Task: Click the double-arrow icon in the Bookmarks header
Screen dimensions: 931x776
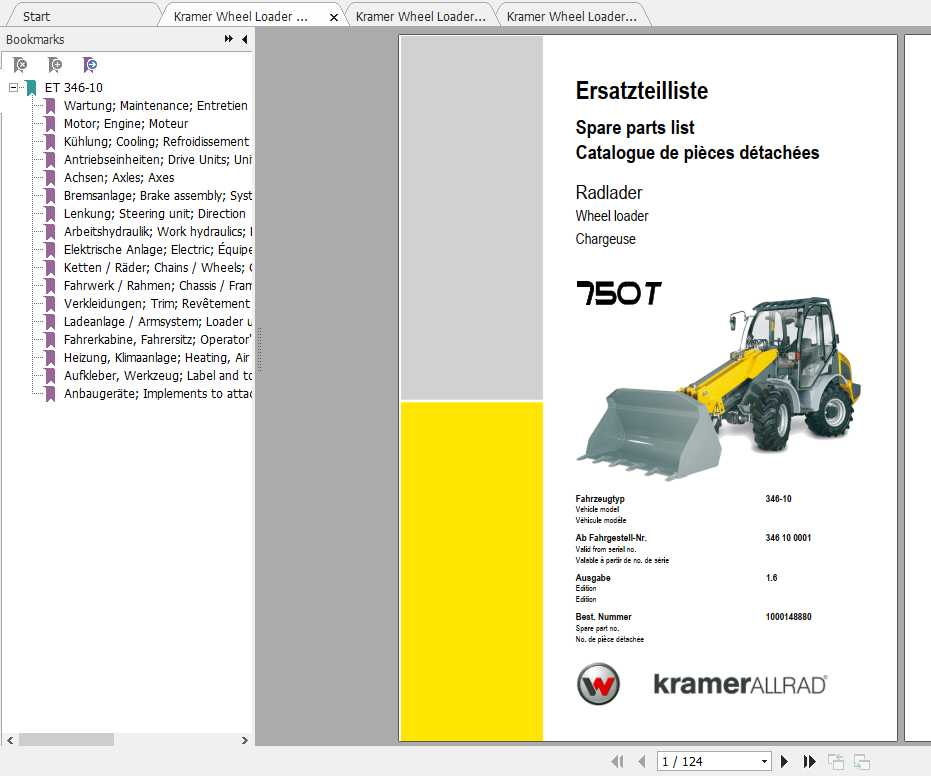Action: [229, 39]
